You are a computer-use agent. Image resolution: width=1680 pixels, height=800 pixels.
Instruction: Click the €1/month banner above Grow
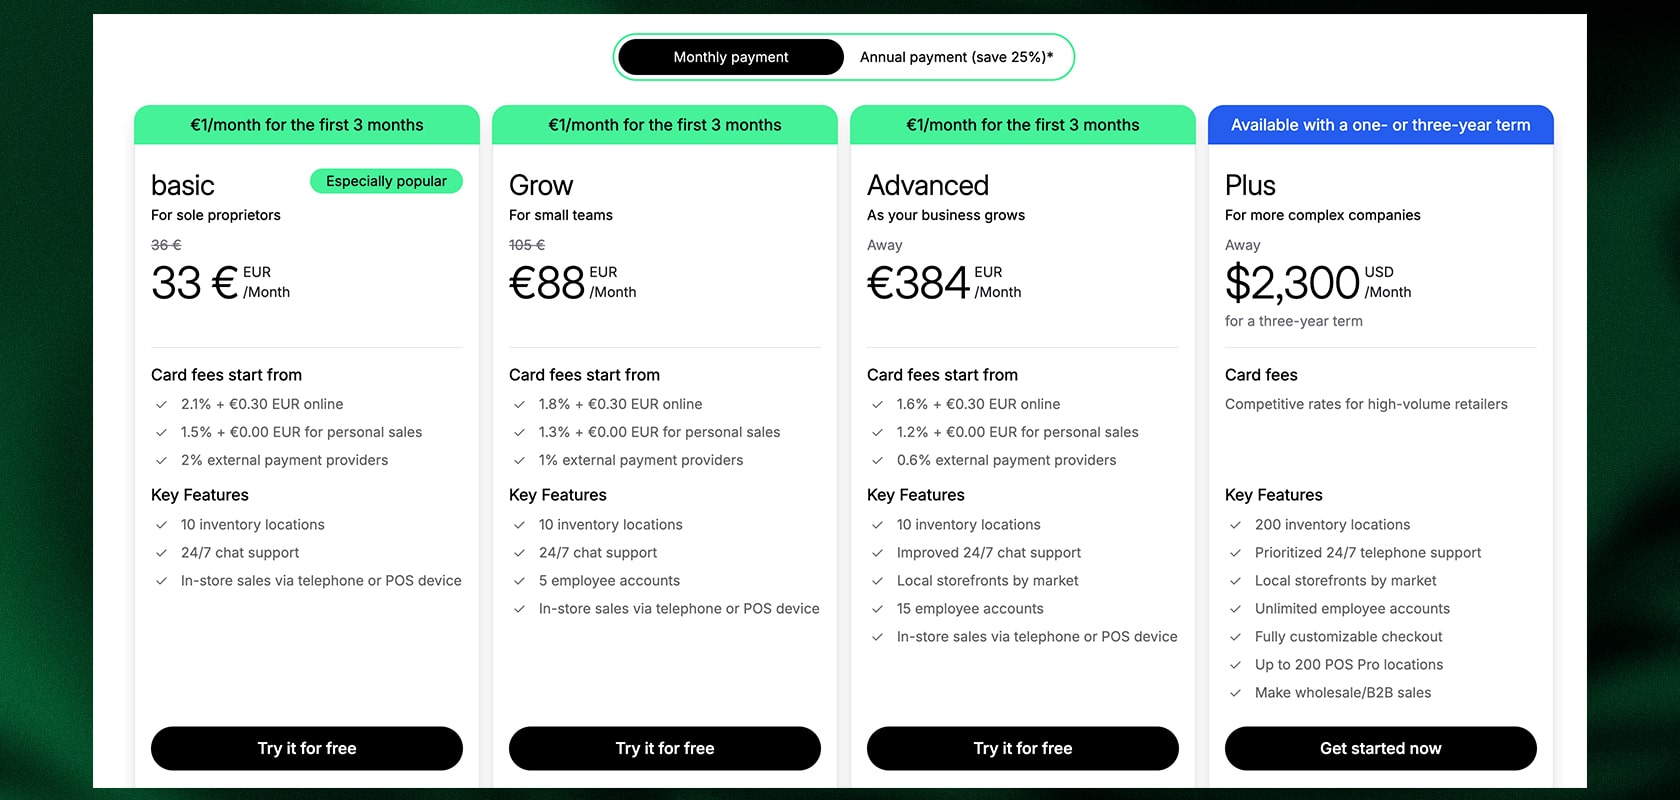point(664,124)
